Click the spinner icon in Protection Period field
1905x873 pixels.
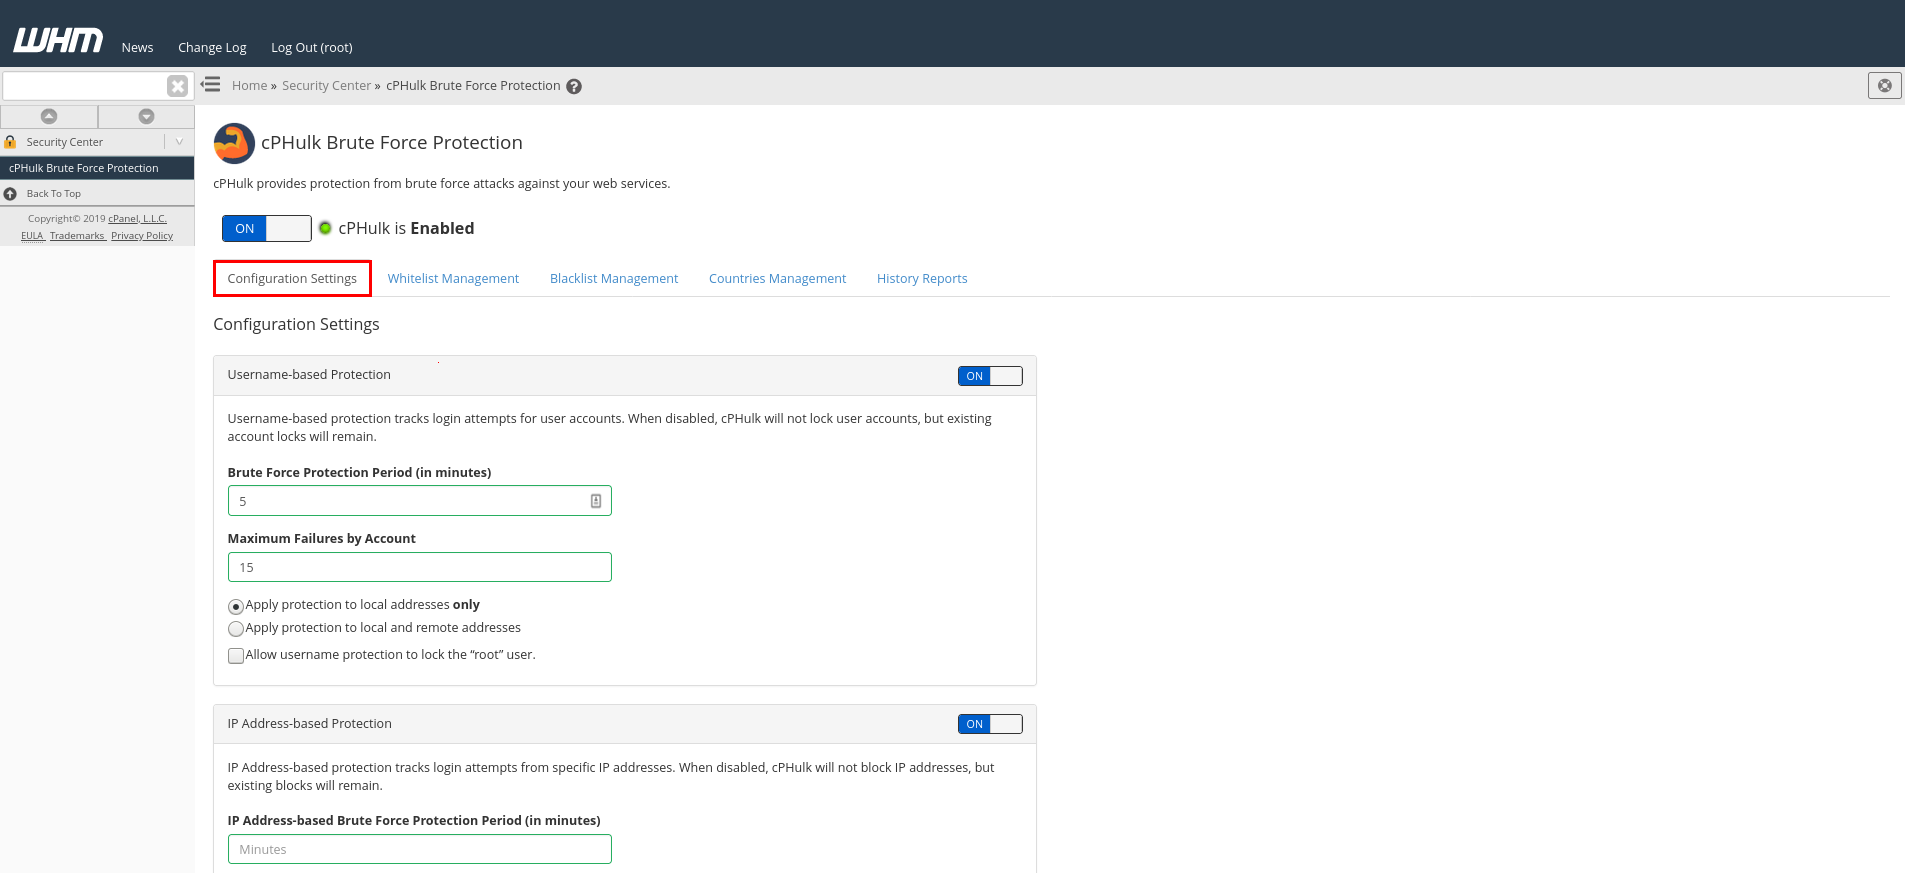(x=596, y=501)
